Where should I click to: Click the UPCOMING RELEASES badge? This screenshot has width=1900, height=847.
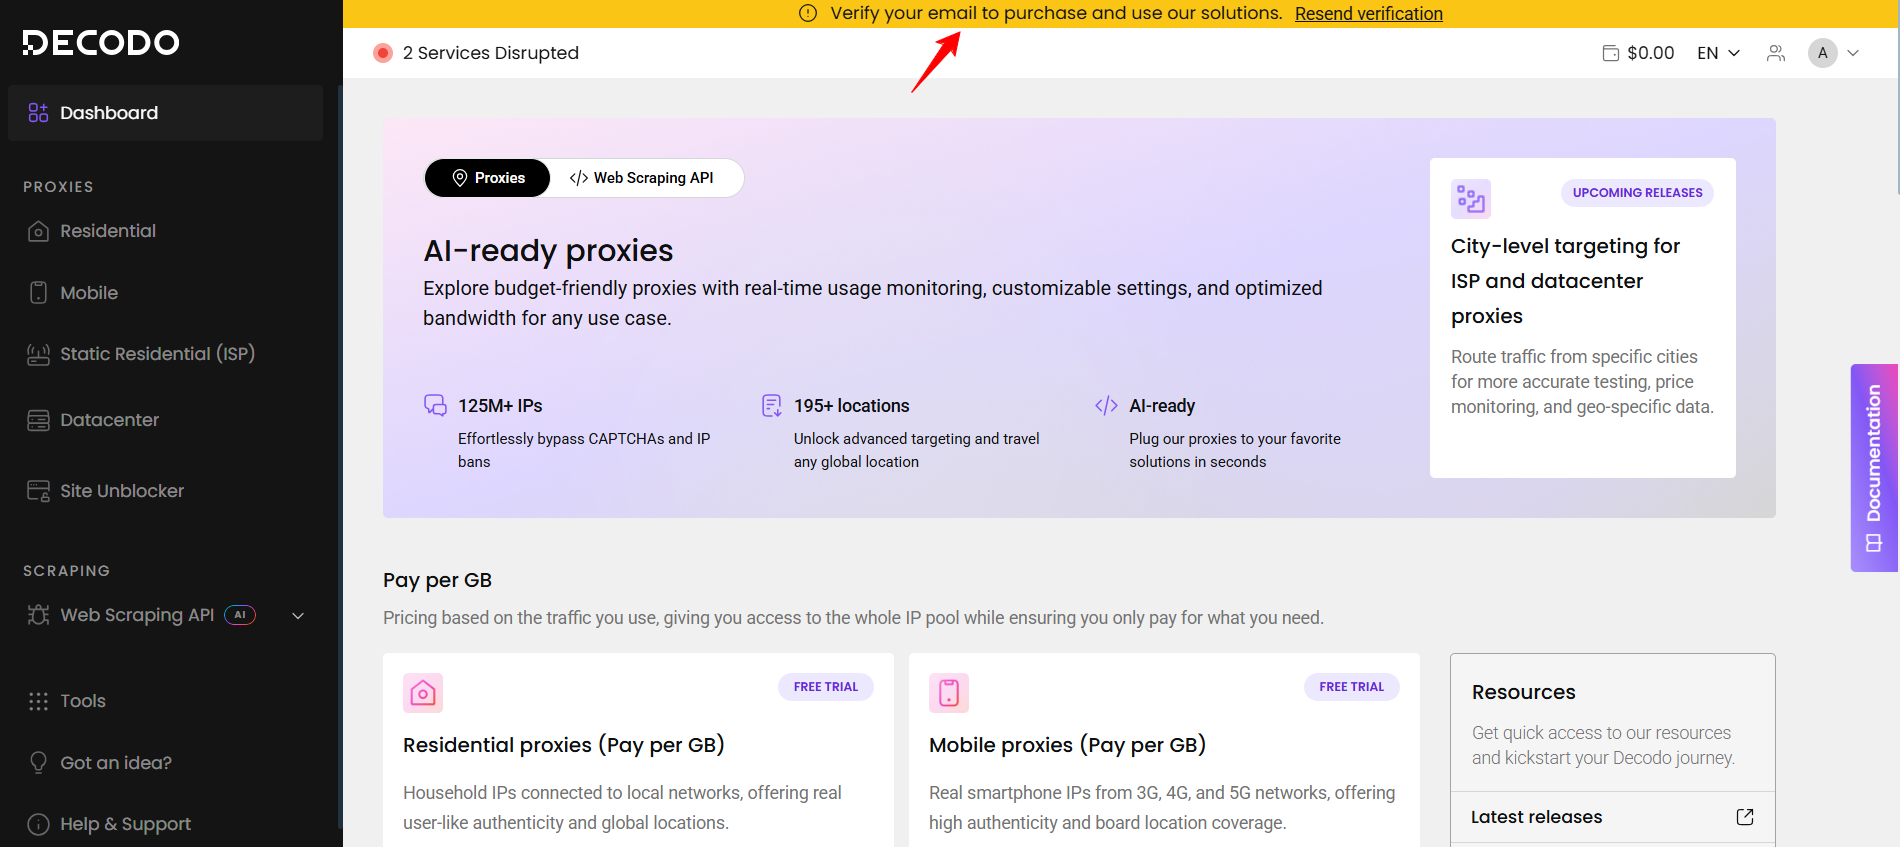[1637, 193]
